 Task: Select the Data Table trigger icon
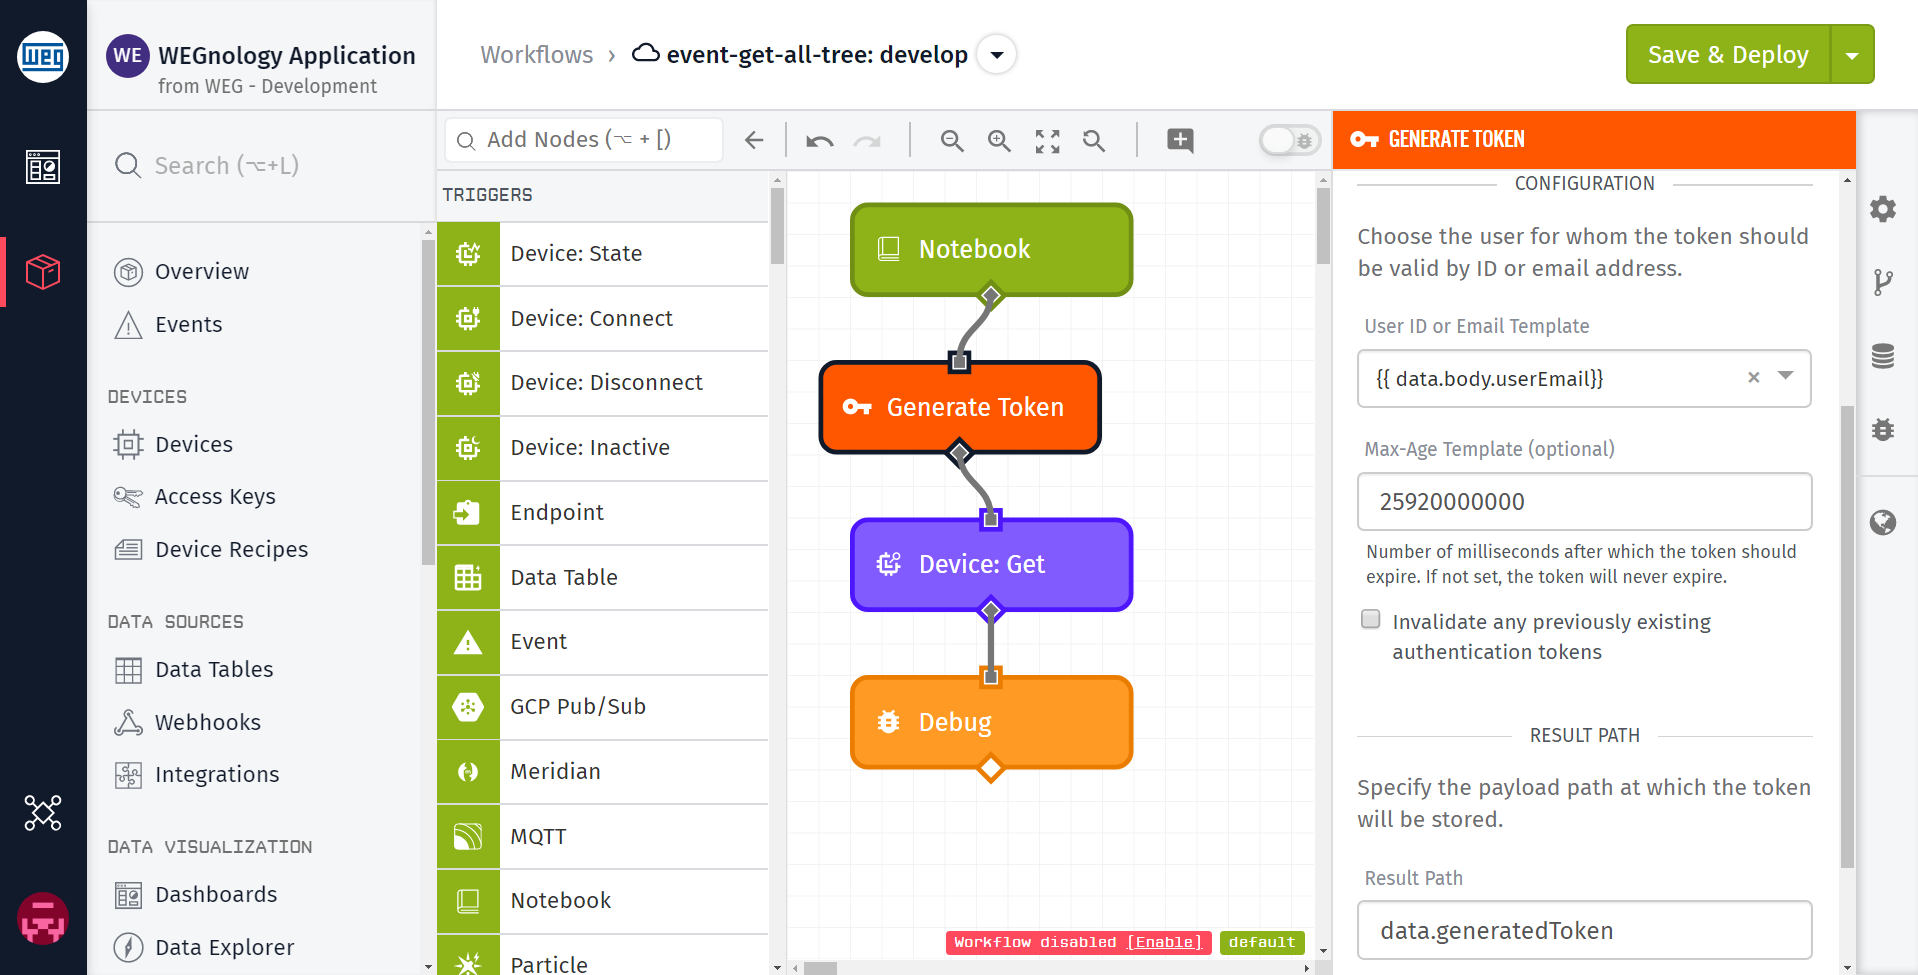[468, 577]
